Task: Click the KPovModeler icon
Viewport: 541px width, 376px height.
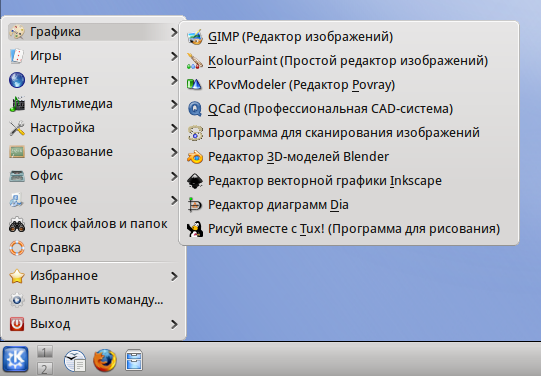Action: [x=195, y=85]
